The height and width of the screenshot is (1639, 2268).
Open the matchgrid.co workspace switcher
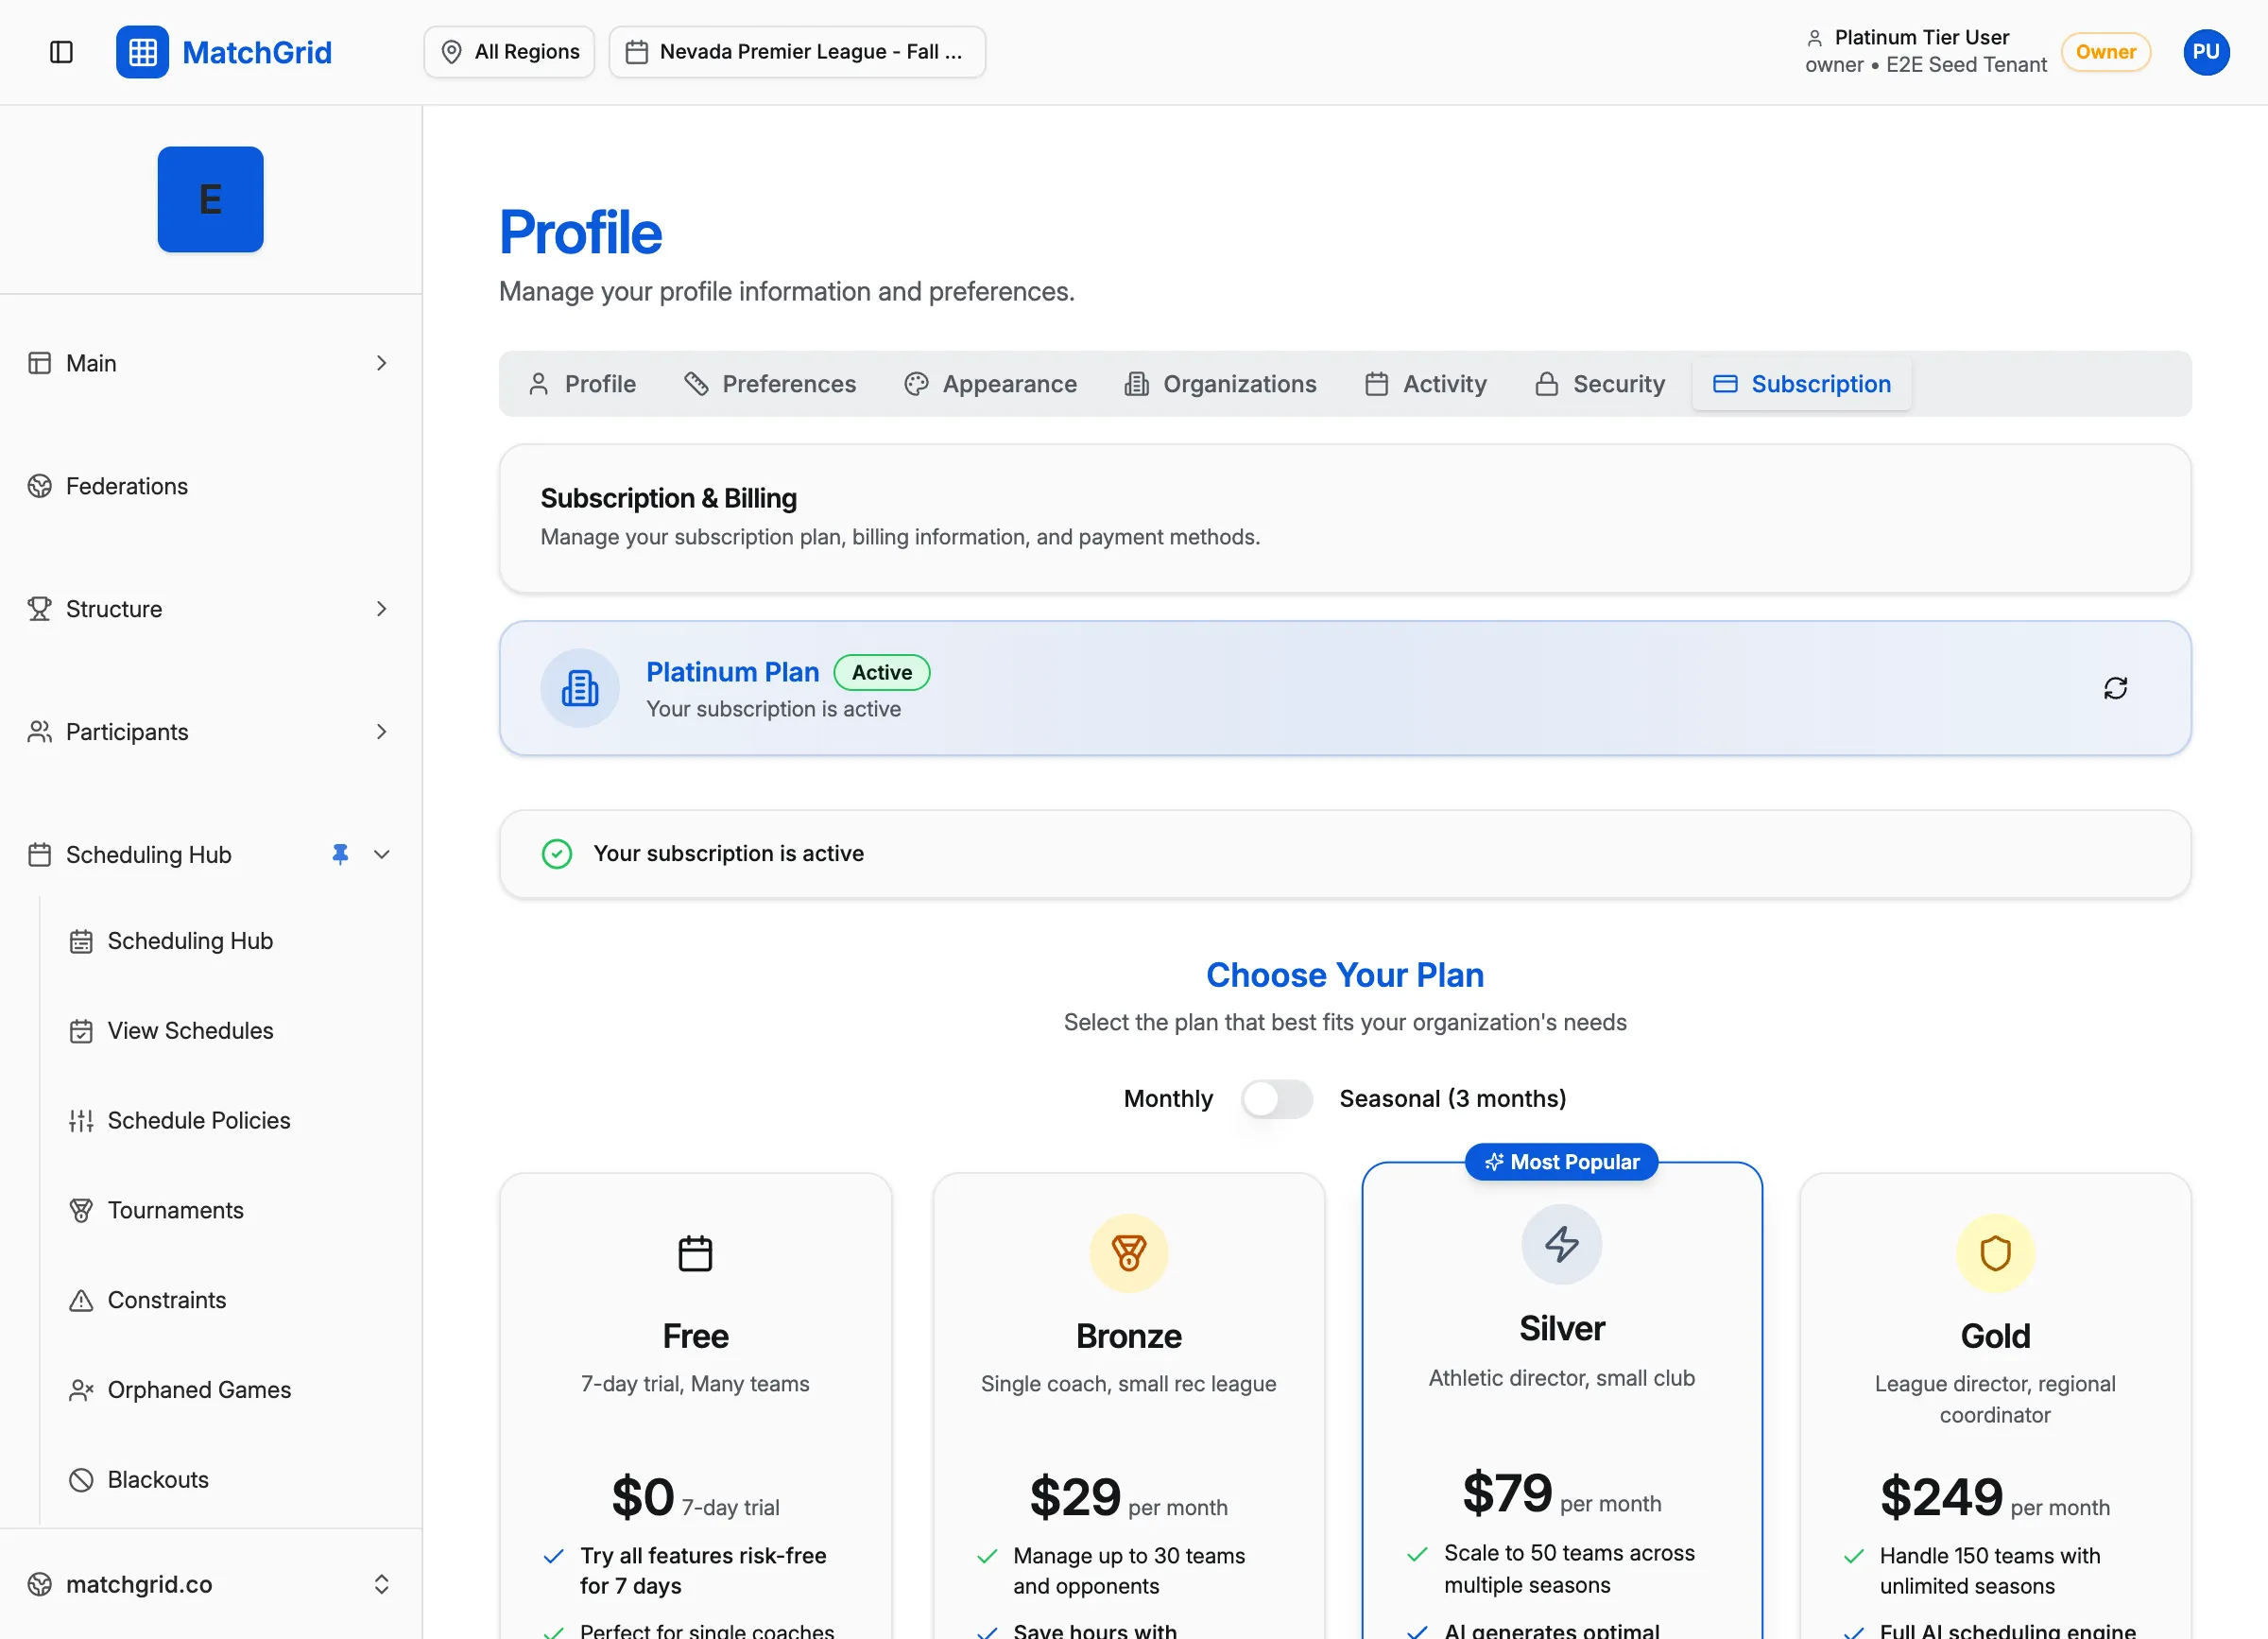(210, 1584)
